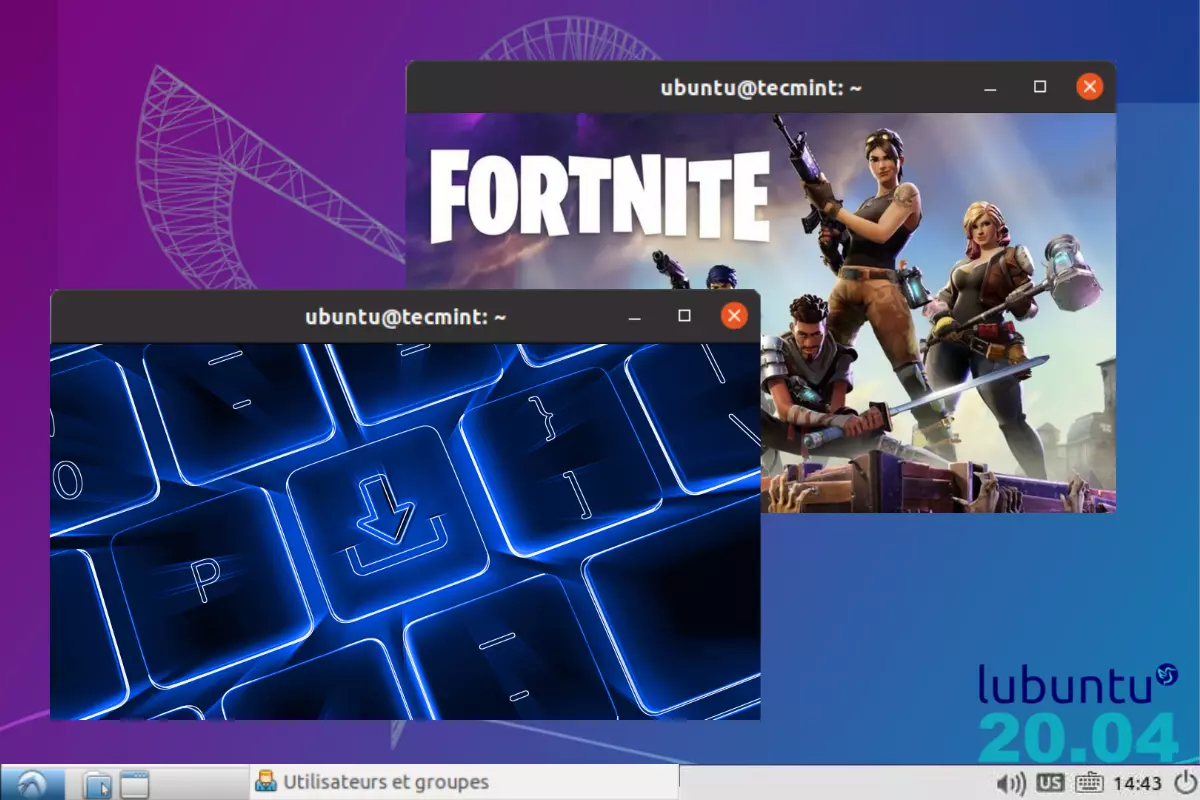1200x800 pixels.
Task: Minimize the Fortnite image window
Action: coord(991,88)
